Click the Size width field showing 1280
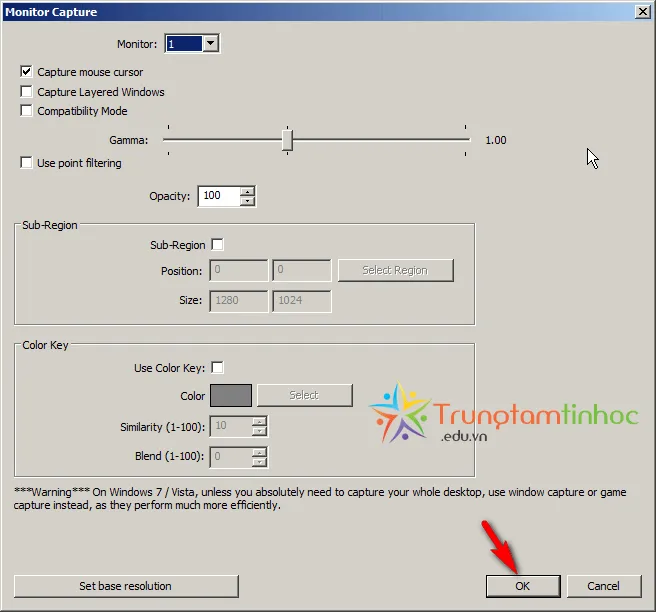 coord(238,300)
